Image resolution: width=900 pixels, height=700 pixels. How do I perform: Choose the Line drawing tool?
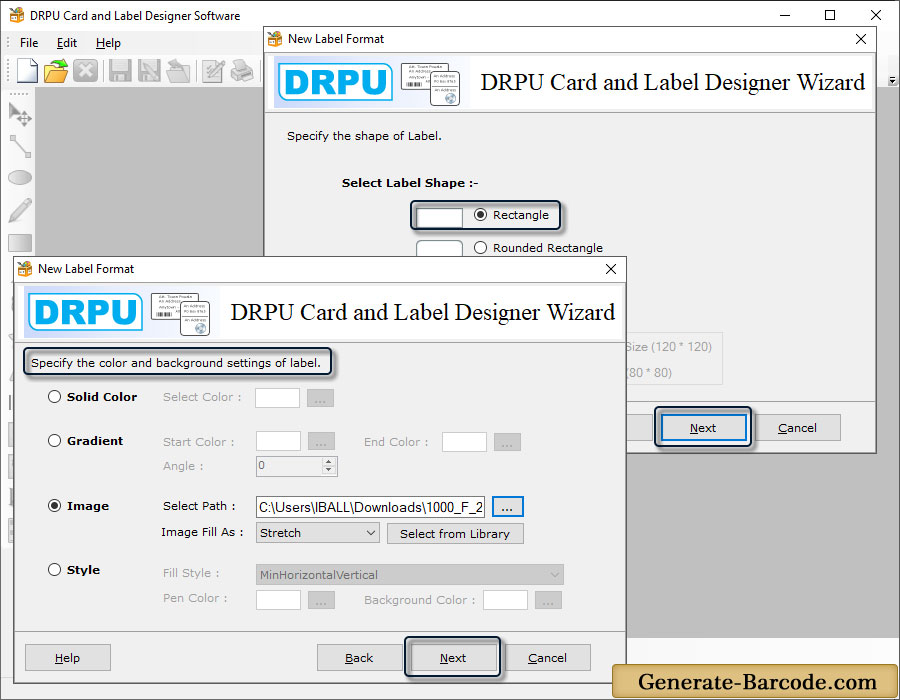click(20, 146)
